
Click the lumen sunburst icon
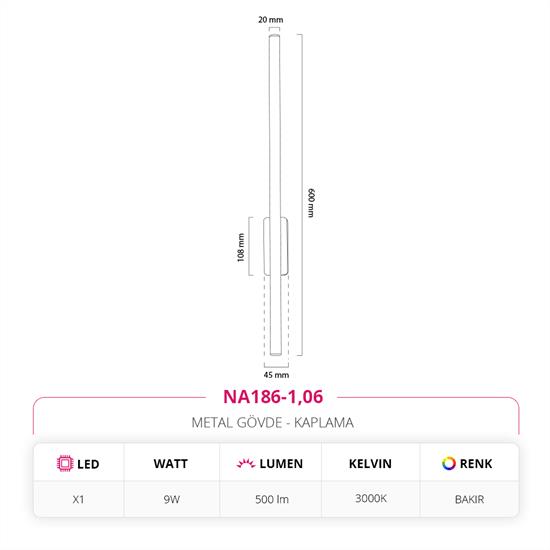[x=246, y=463]
